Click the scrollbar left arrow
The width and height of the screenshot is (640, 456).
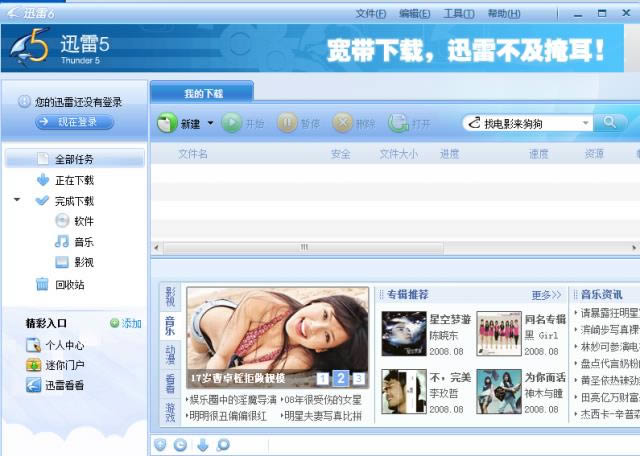[156, 247]
